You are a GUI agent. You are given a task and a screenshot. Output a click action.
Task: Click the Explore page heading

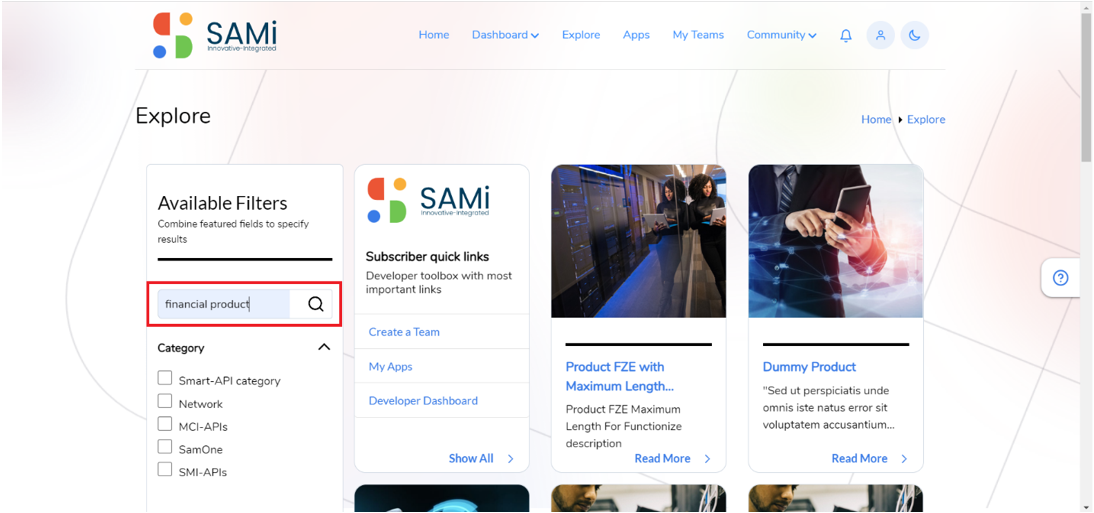(173, 116)
